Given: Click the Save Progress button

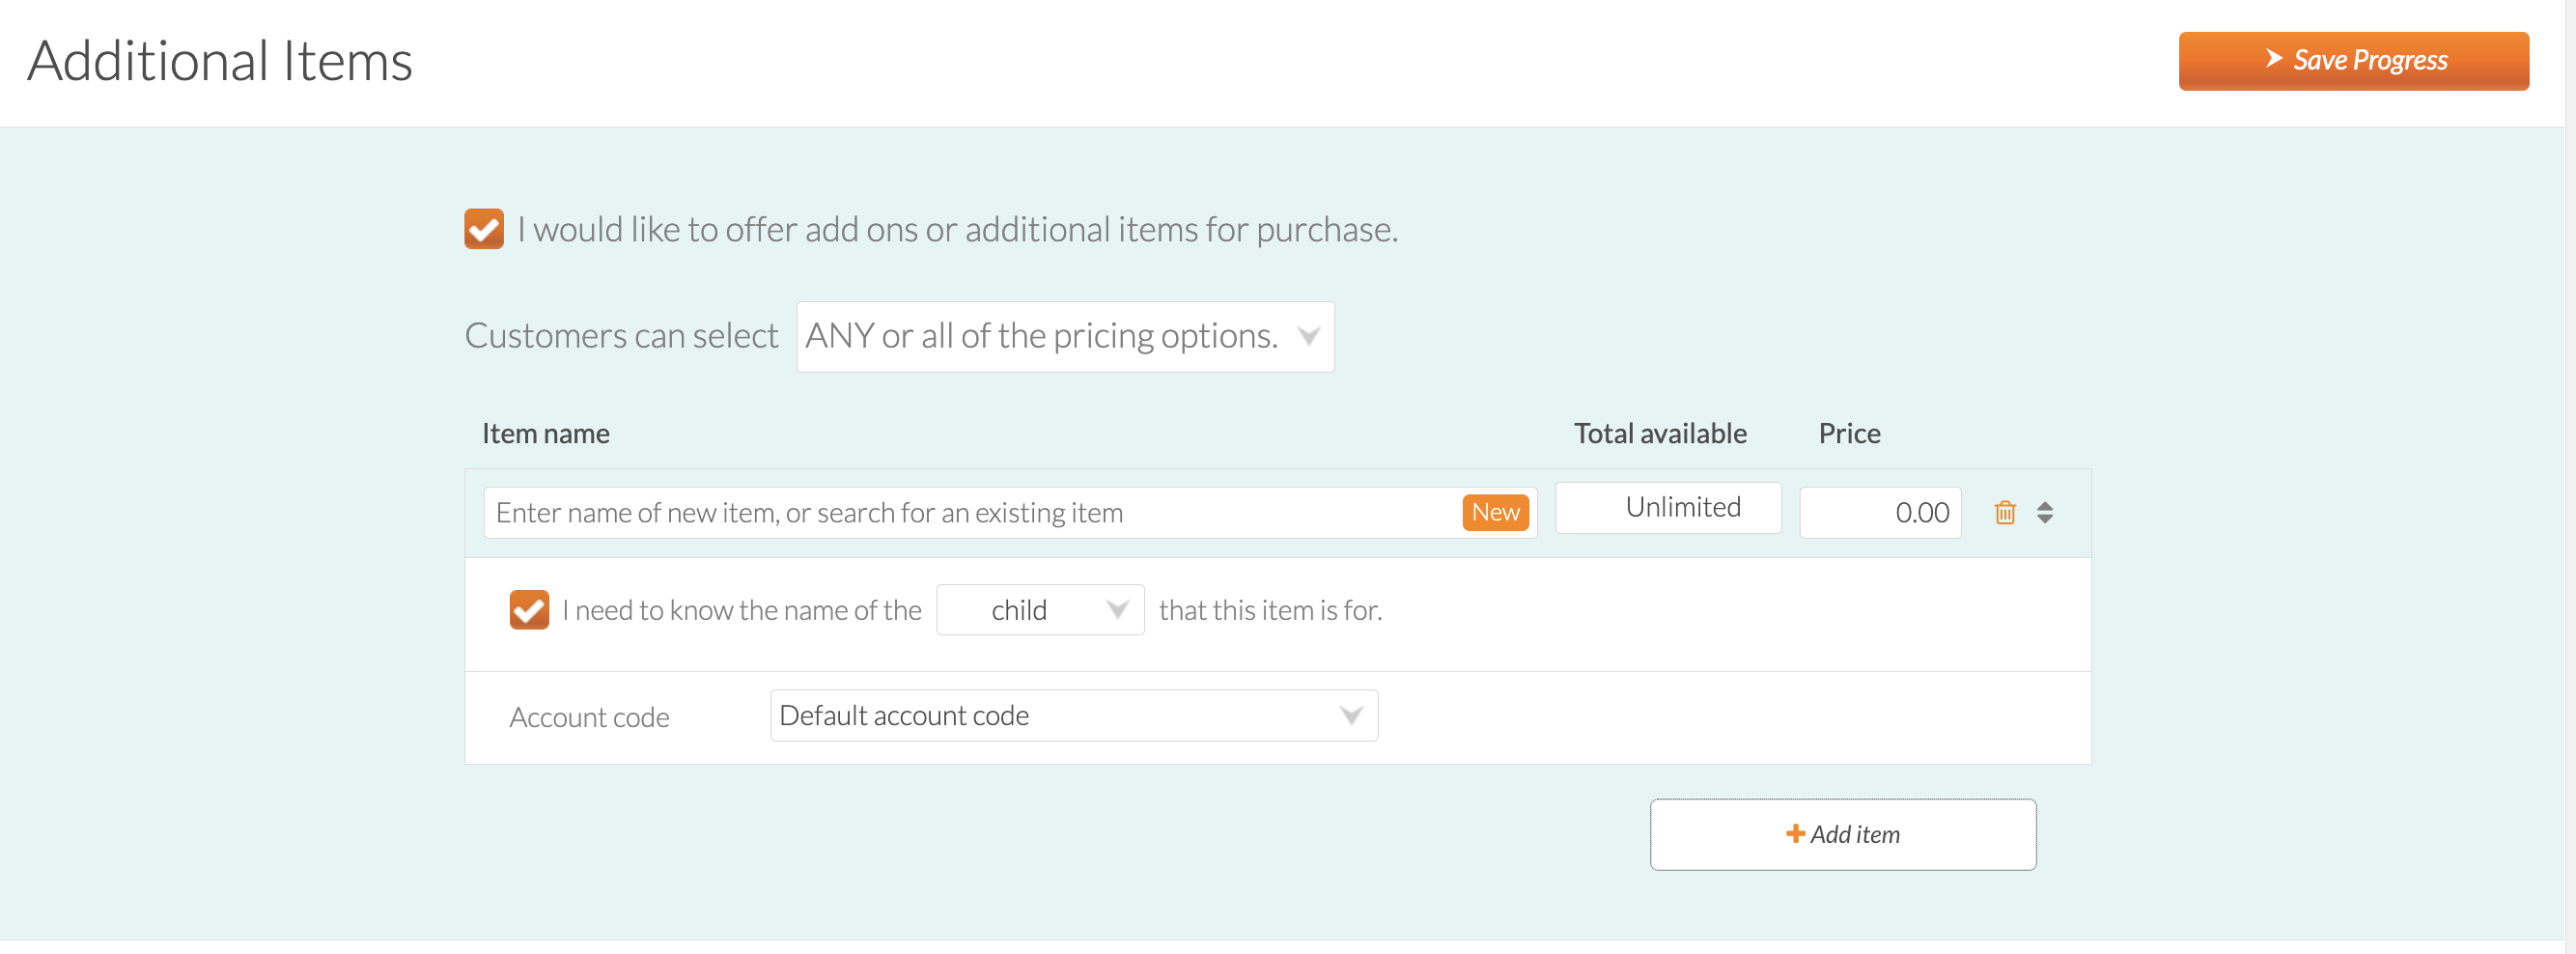Looking at the screenshot, I should tap(2353, 61).
